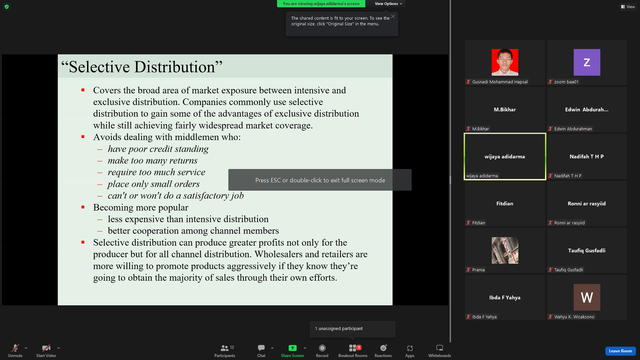Open audio options arrow next to Unmute

pyautogui.click(x=26, y=348)
